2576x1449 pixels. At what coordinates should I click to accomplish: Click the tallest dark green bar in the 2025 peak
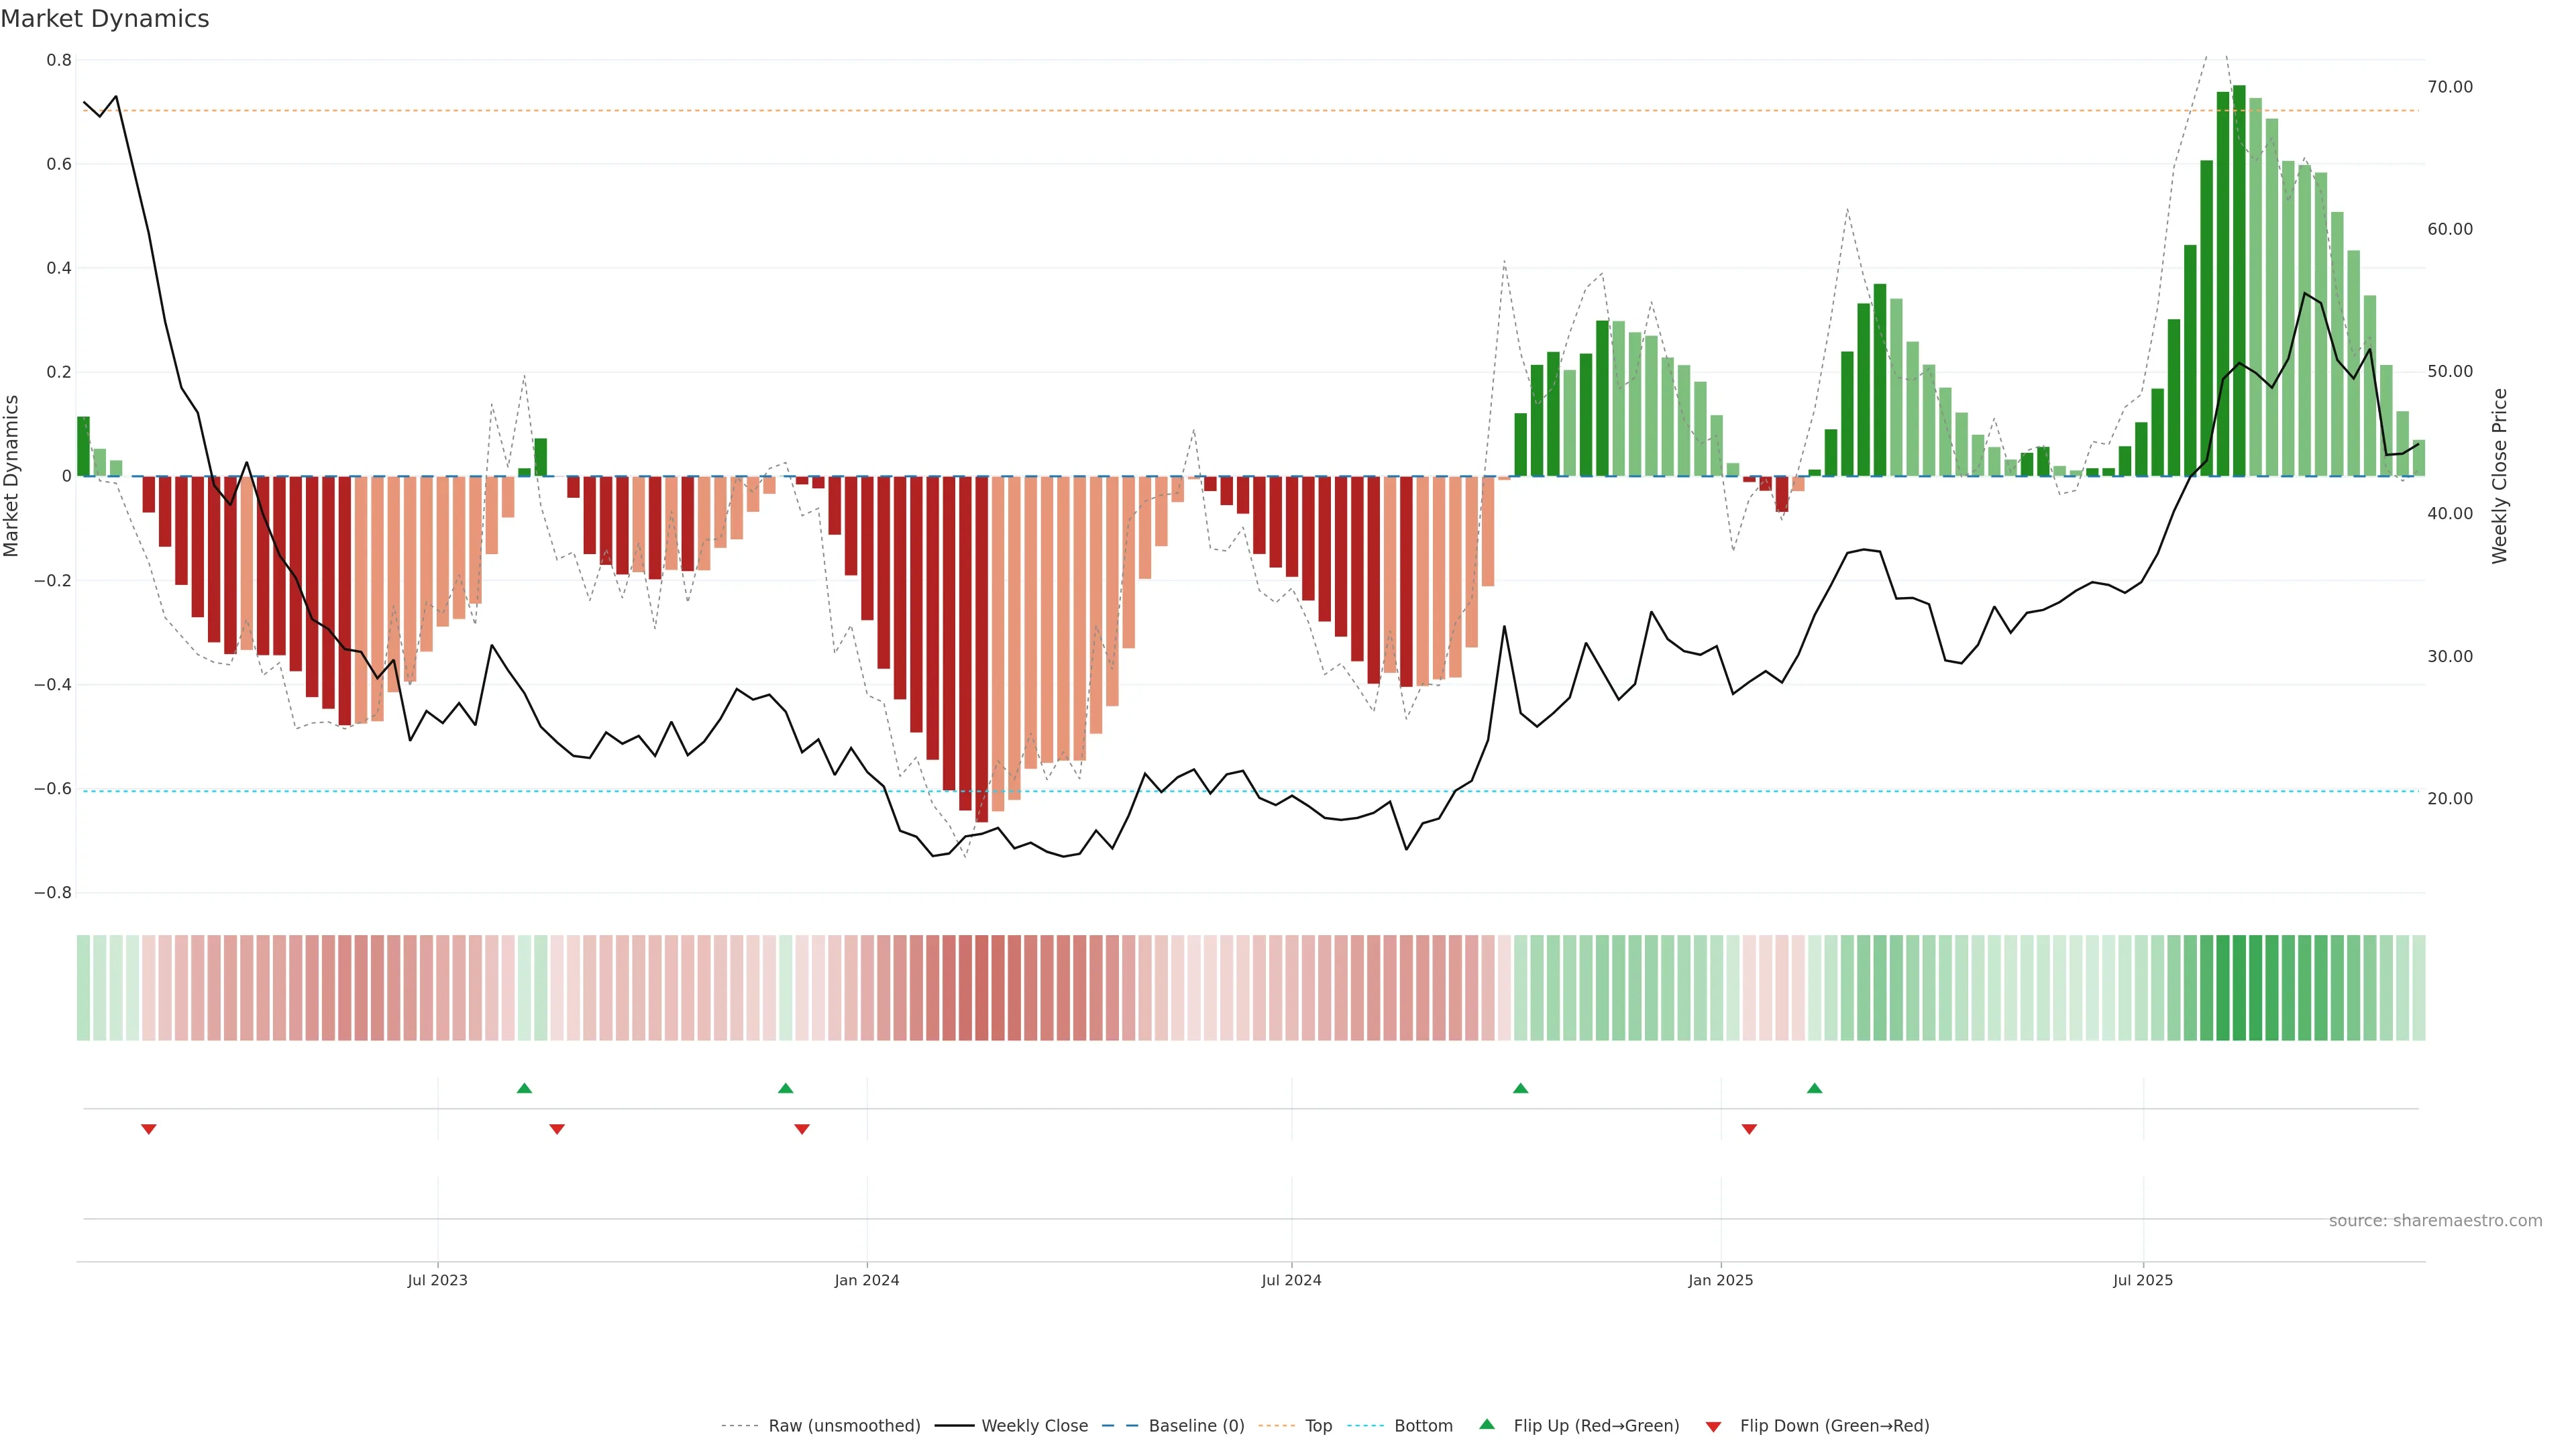[2239, 280]
